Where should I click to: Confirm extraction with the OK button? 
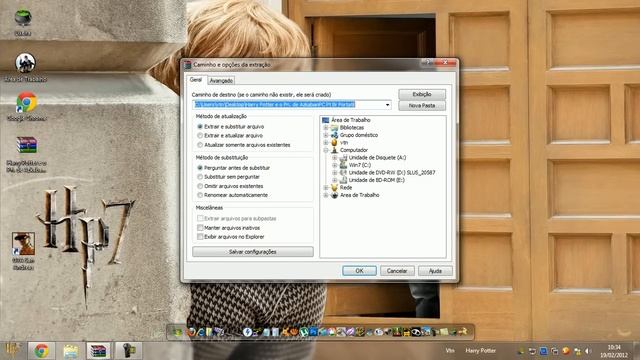tap(359, 271)
